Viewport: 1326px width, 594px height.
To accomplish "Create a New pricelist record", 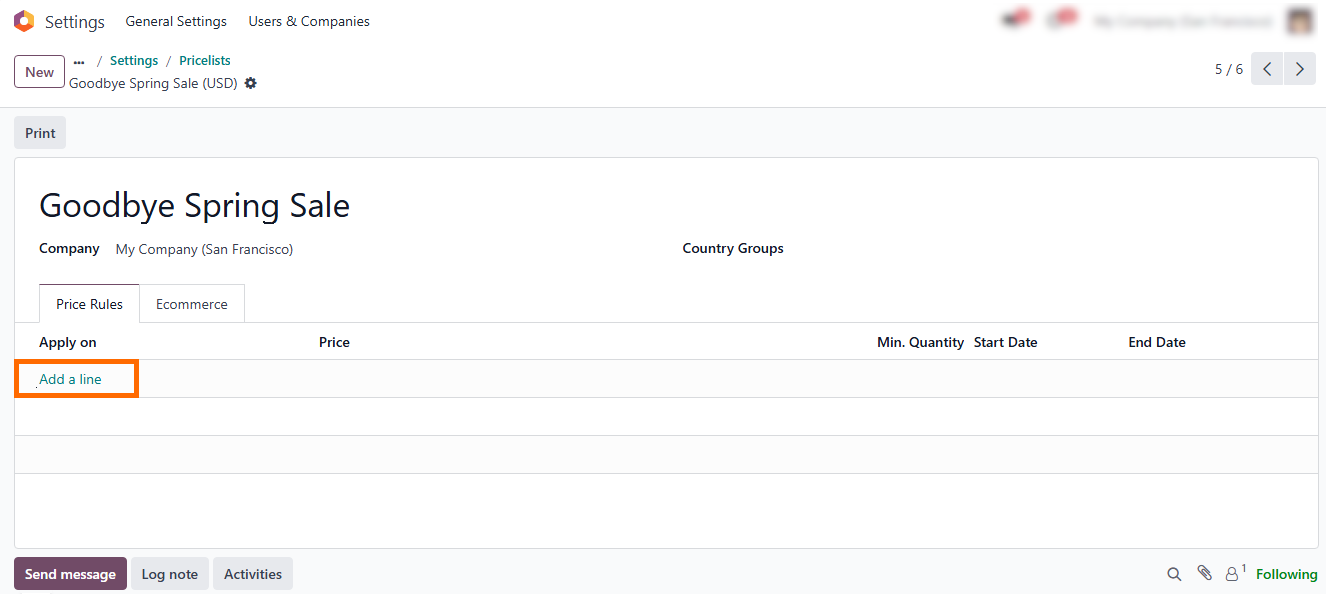I will pyautogui.click(x=39, y=72).
